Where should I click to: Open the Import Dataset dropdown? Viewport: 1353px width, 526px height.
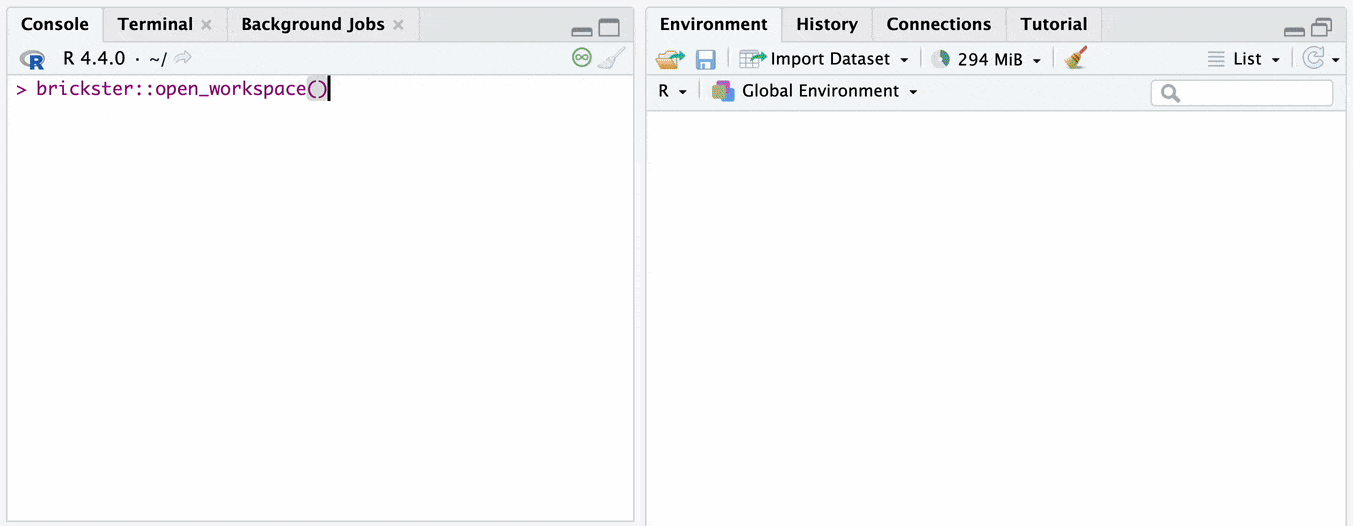[x=824, y=59]
